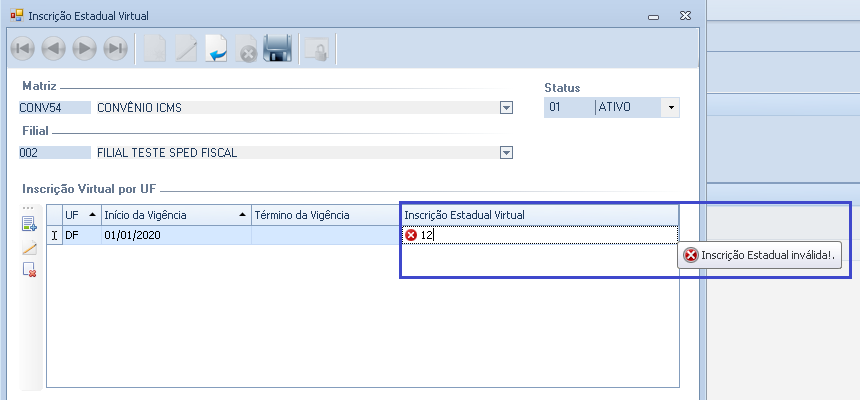This screenshot has height=400, width=860.
Task: Go to the next record
Action: [84, 48]
